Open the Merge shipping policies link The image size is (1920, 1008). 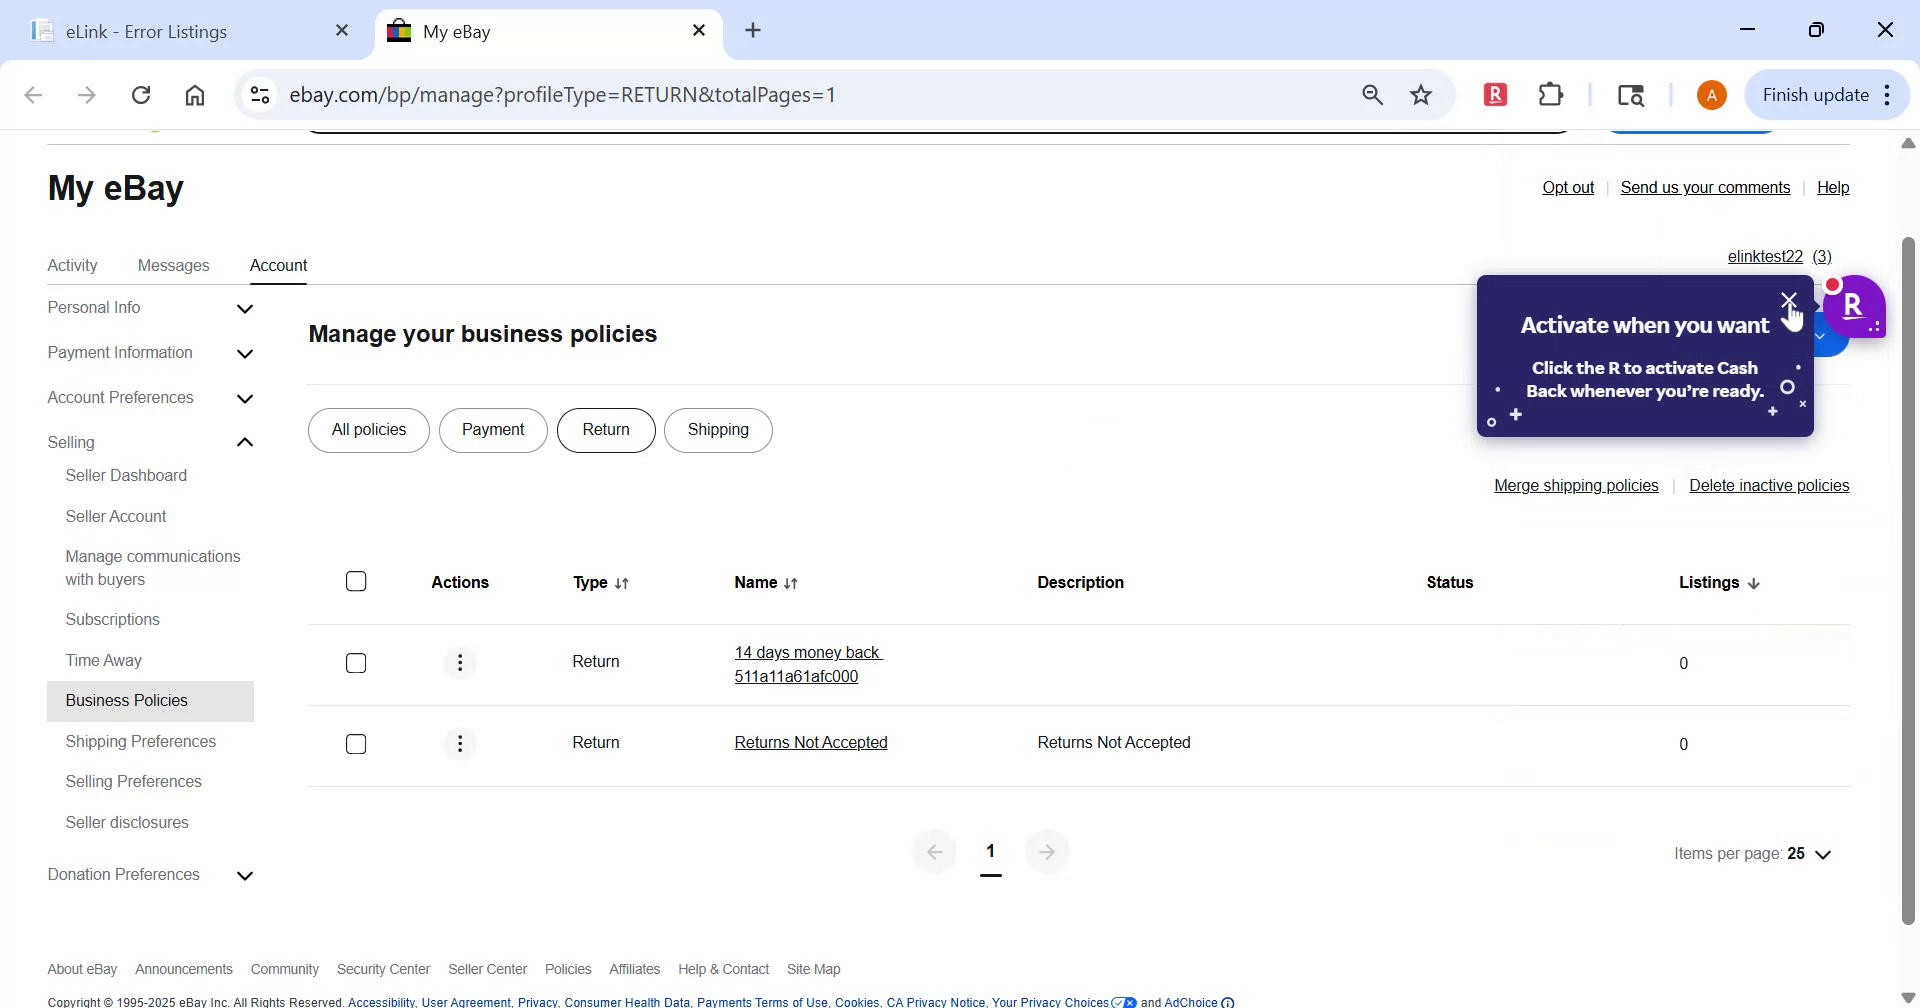click(x=1575, y=485)
